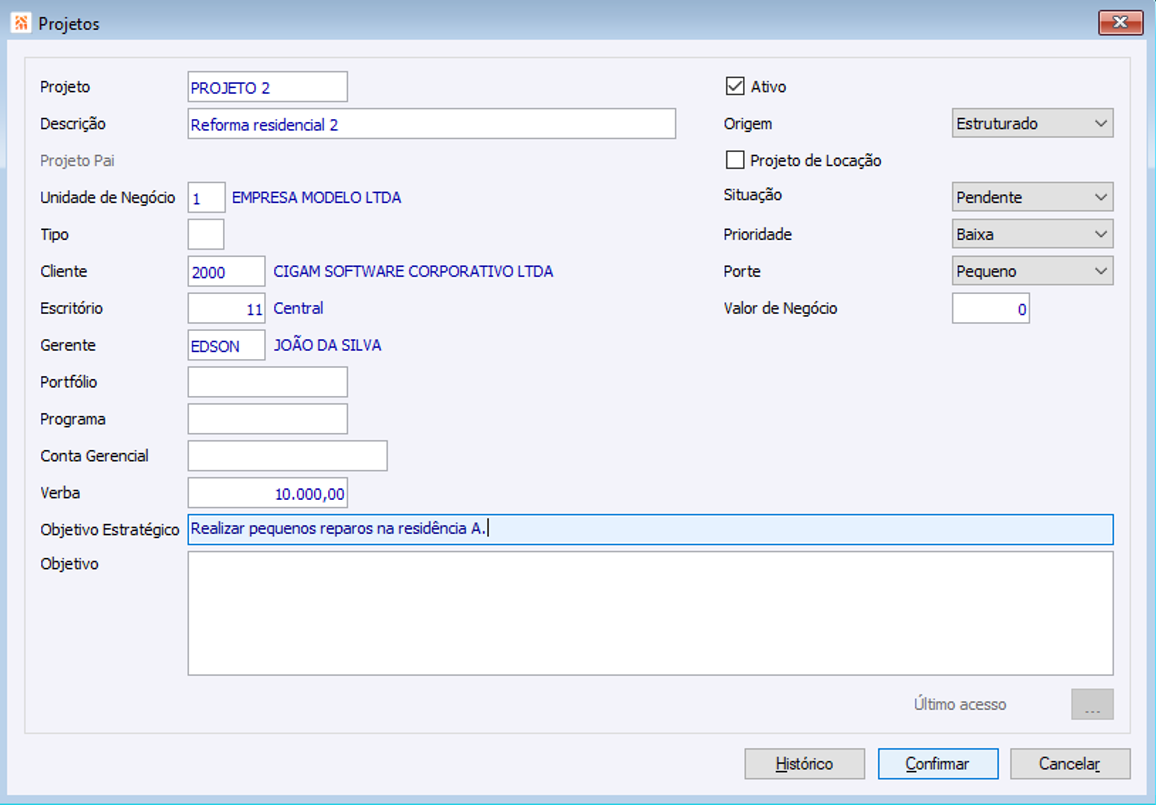This screenshot has width=1156, height=805.
Task: Click the Escritório field showing 11
Action: click(x=226, y=308)
